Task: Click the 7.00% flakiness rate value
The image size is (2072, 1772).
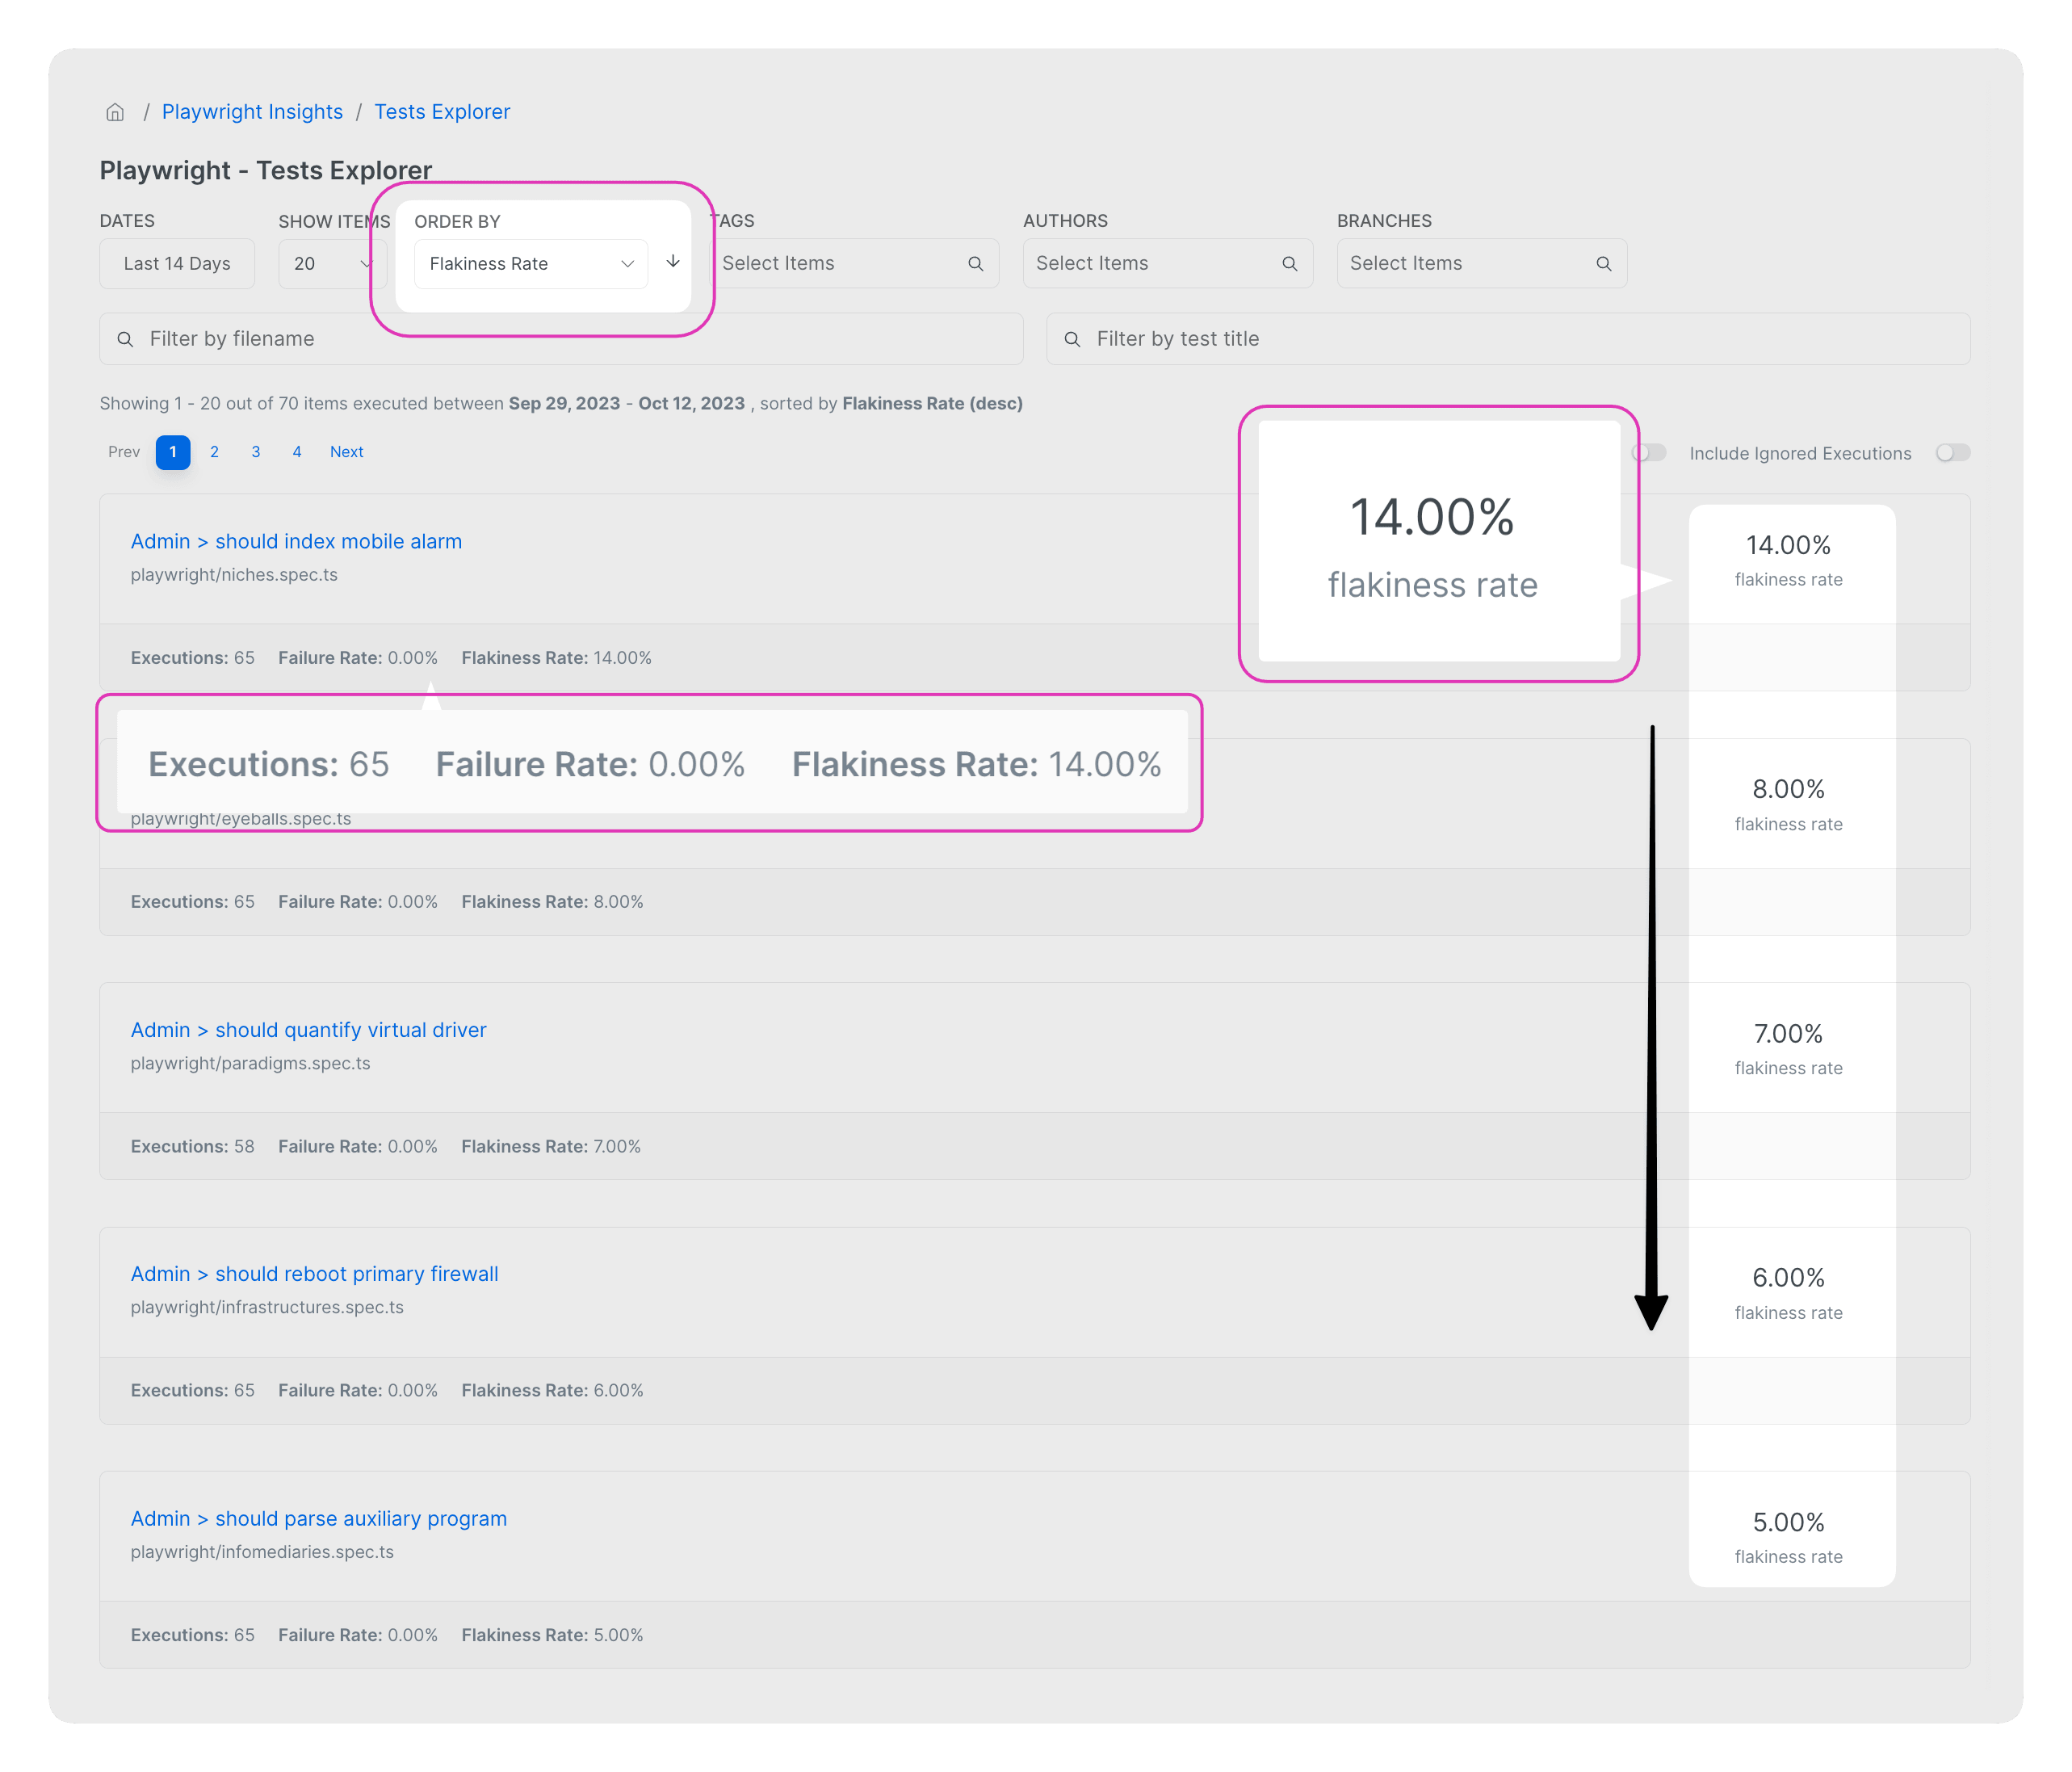Action: click(x=1788, y=1034)
